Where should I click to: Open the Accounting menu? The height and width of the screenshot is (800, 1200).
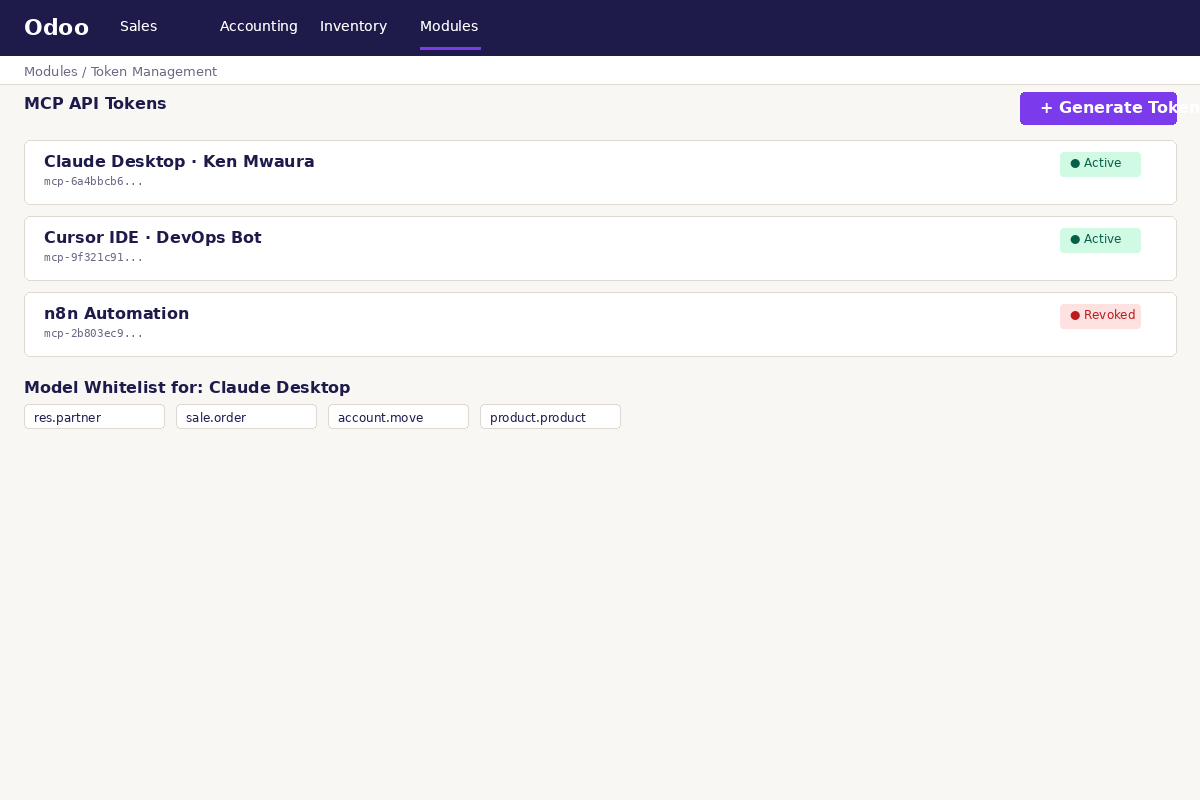pyautogui.click(x=258, y=26)
